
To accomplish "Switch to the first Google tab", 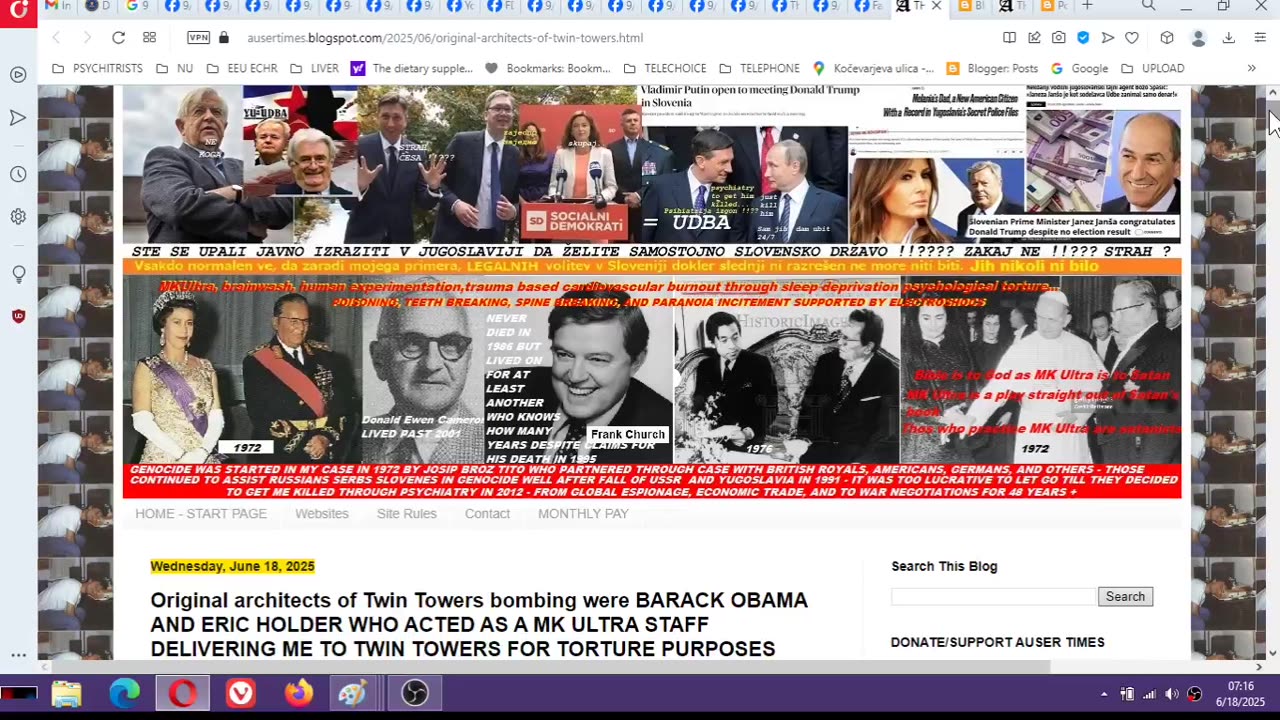I will [x=137, y=6].
